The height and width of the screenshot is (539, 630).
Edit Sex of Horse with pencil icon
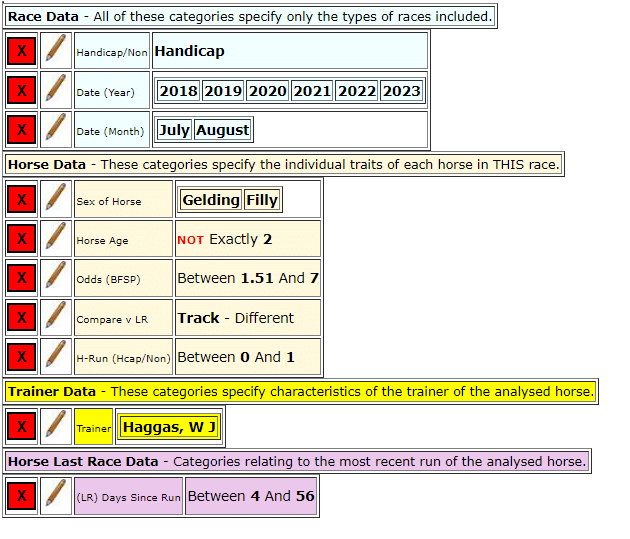(x=56, y=199)
